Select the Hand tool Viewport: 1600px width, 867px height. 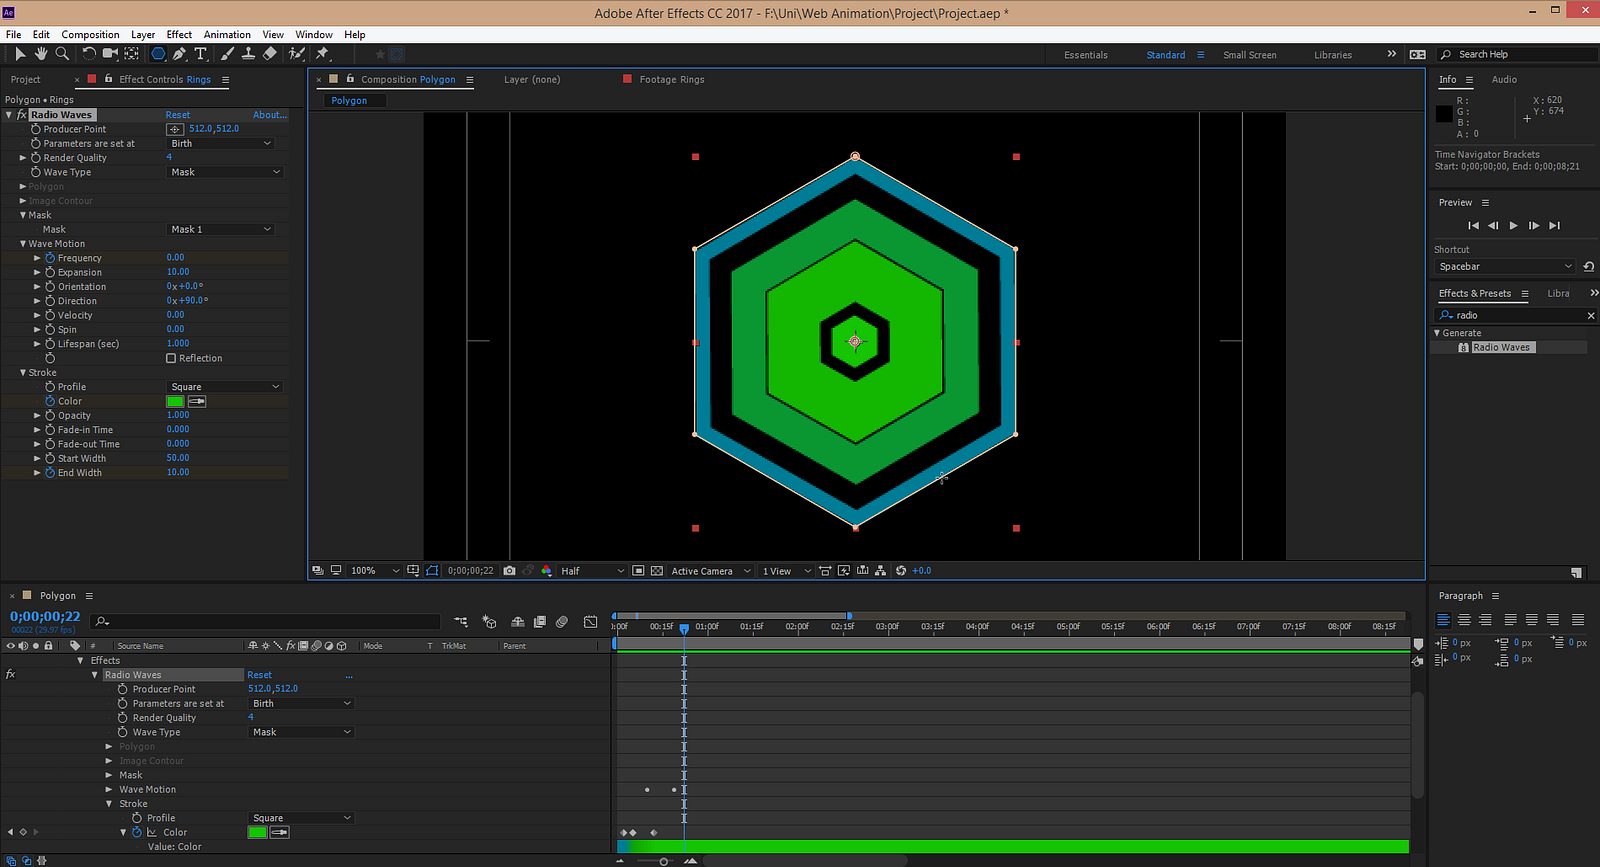coord(41,54)
